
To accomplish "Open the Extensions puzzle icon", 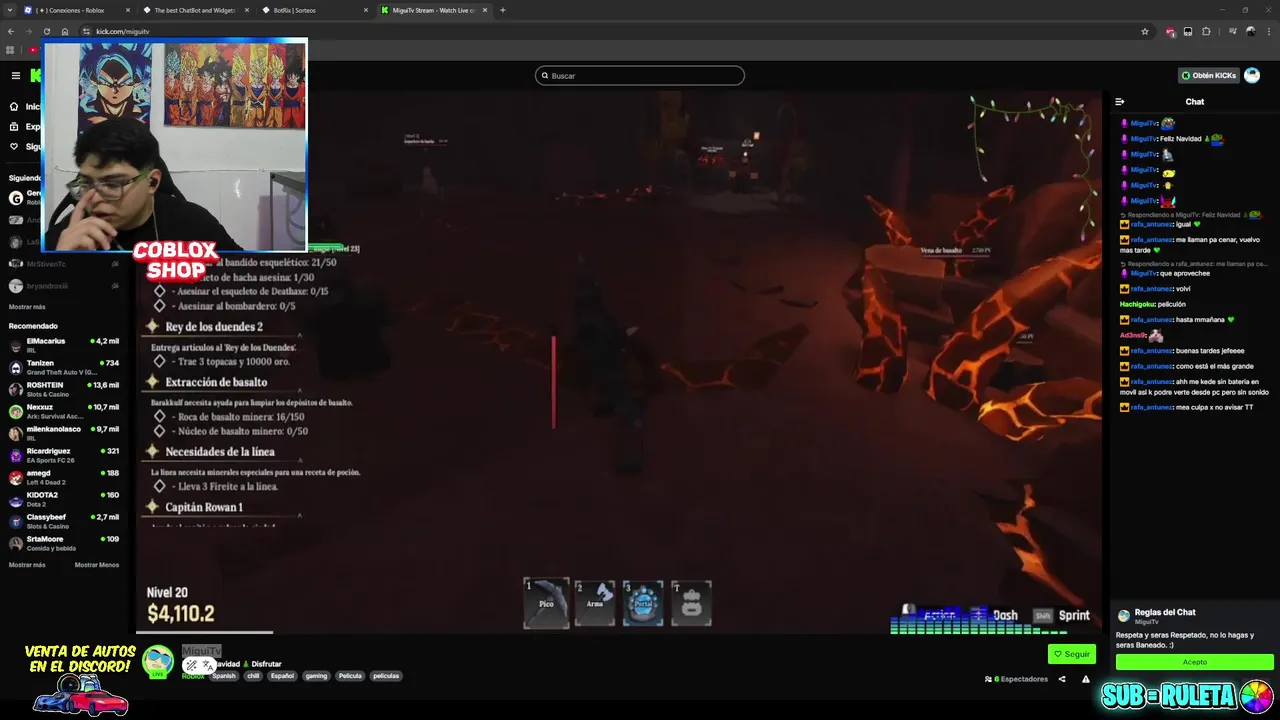I will point(1206,31).
